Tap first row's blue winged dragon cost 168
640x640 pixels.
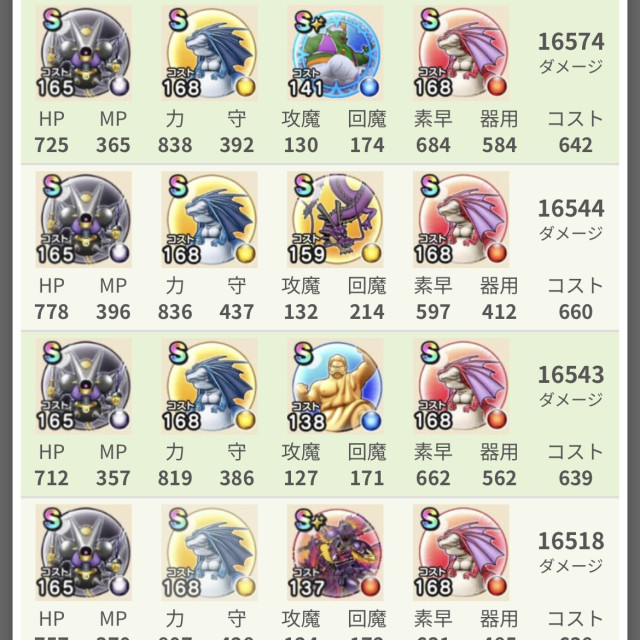209,53
